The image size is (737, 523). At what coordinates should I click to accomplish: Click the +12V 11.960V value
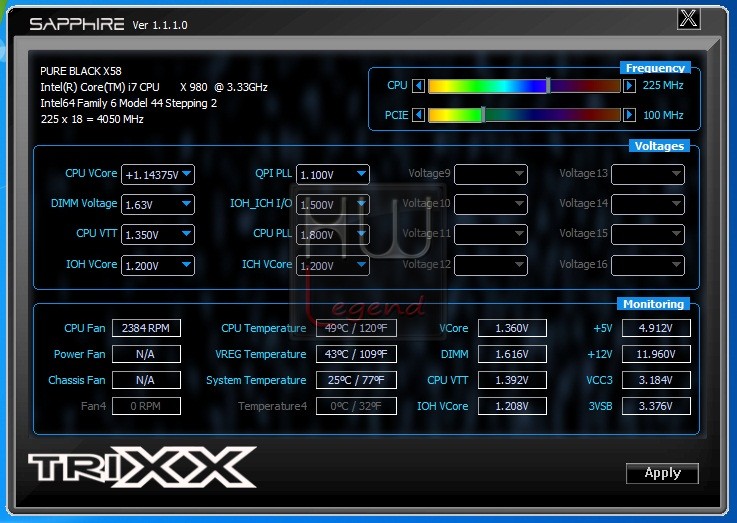(656, 354)
